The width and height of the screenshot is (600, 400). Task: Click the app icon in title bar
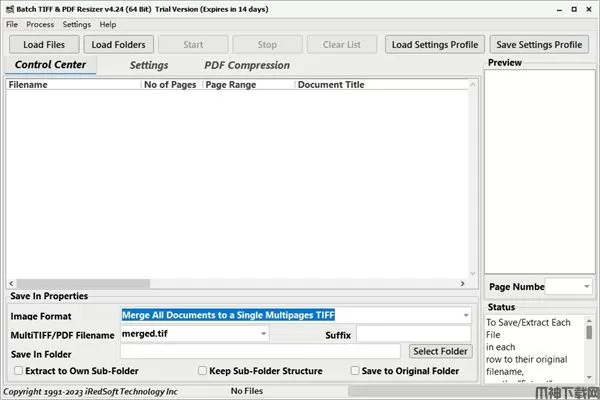tap(10, 9)
